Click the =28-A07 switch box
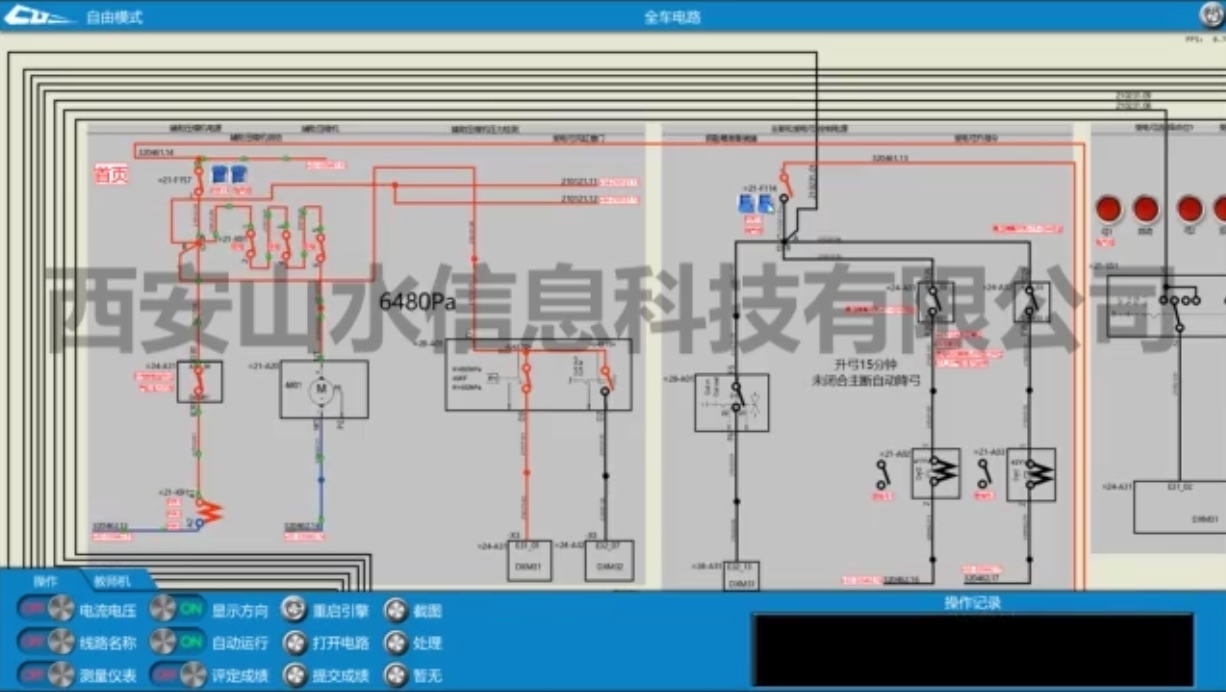The image size is (1226, 692). tap(732, 402)
